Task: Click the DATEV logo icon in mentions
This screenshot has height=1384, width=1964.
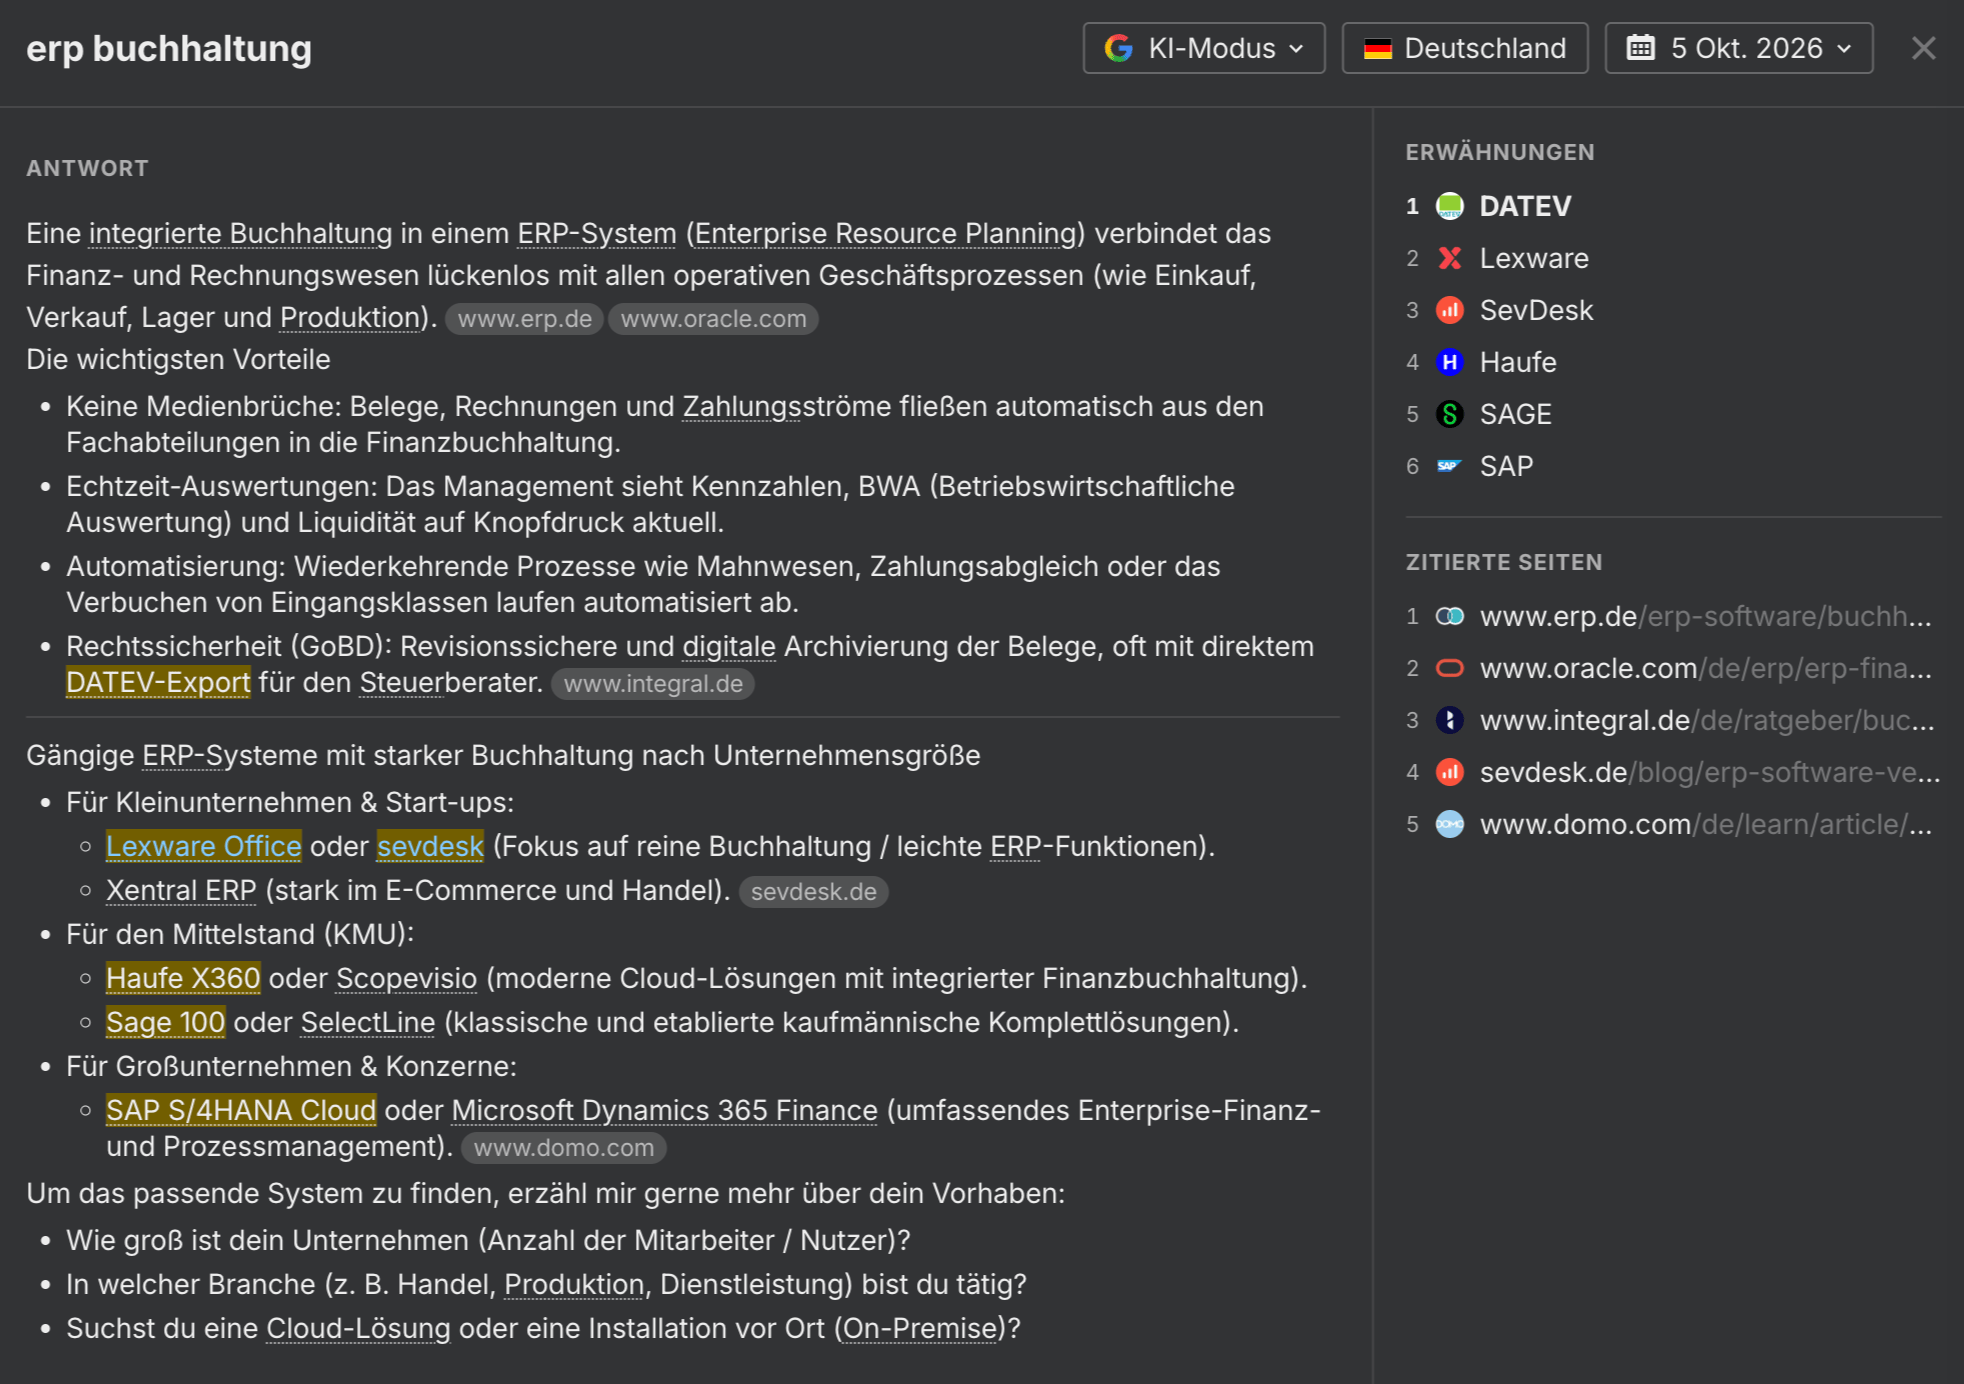Action: coord(1449,206)
